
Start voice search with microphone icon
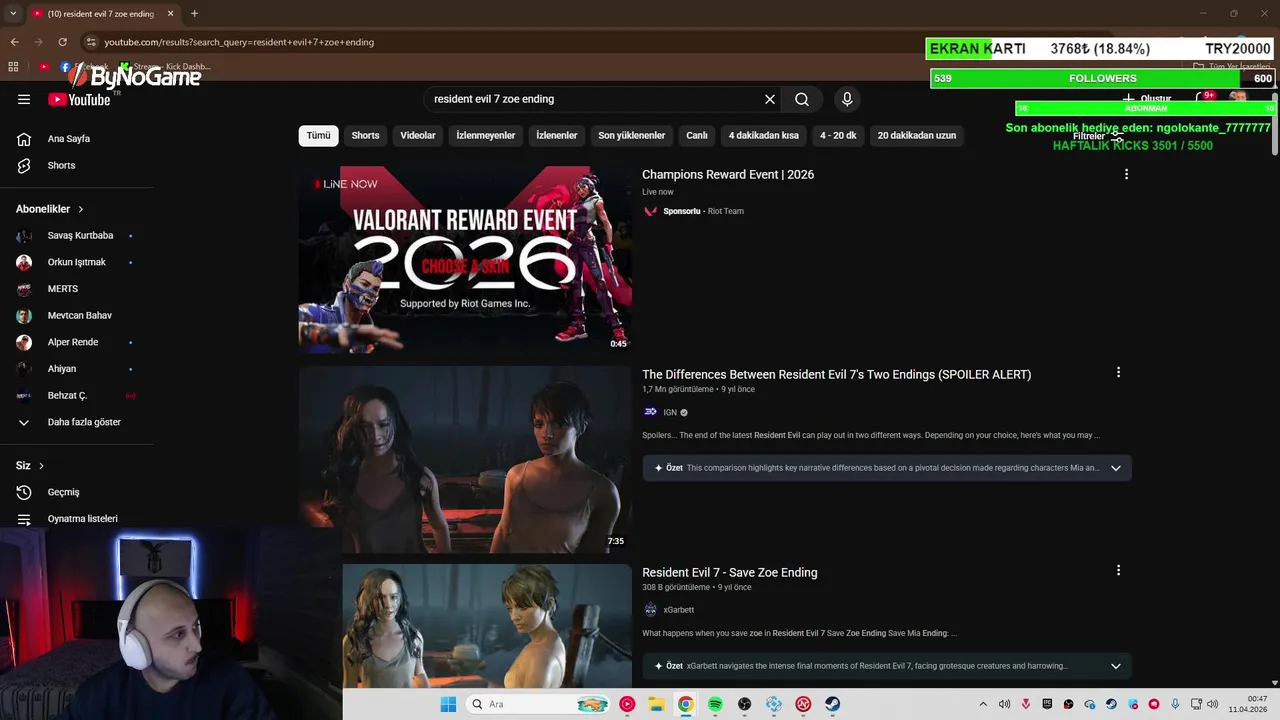(847, 99)
